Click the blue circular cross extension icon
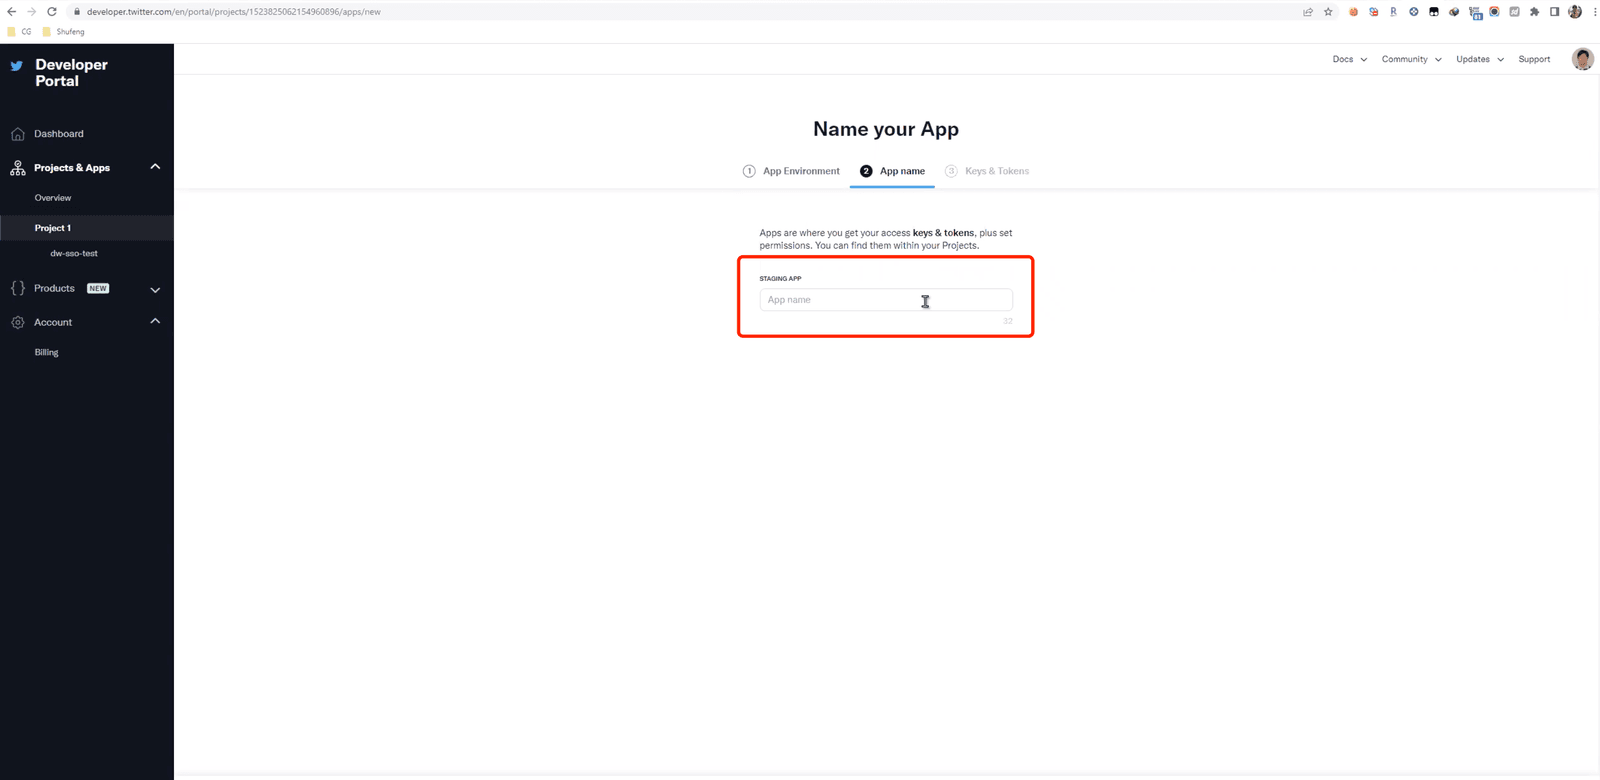 pyautogui.click(x=1413, y=12)
